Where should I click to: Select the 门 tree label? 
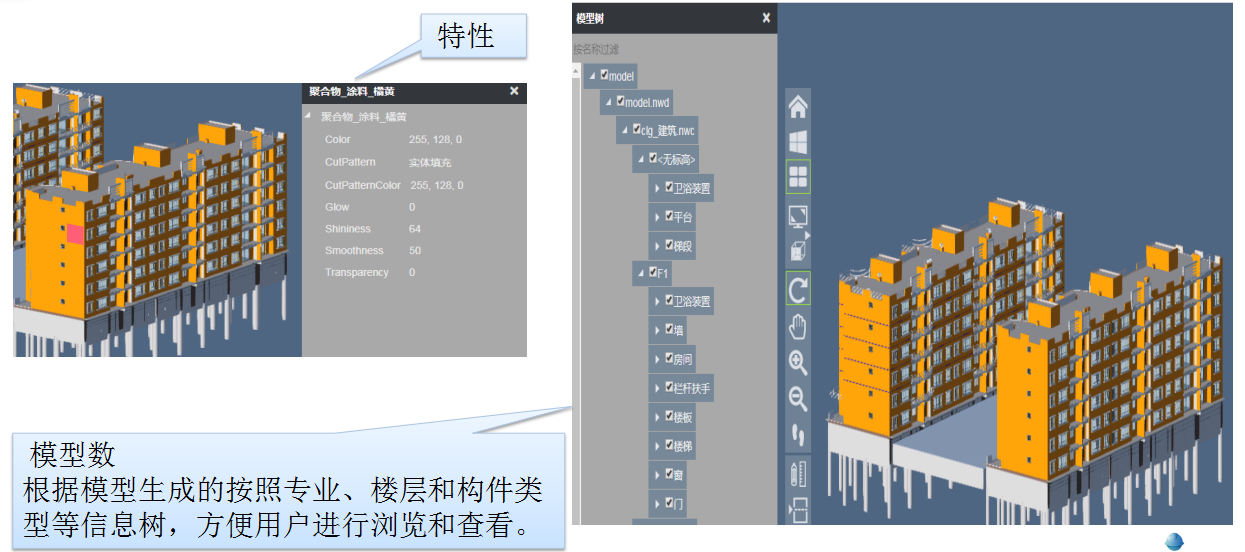click(679, 504)
